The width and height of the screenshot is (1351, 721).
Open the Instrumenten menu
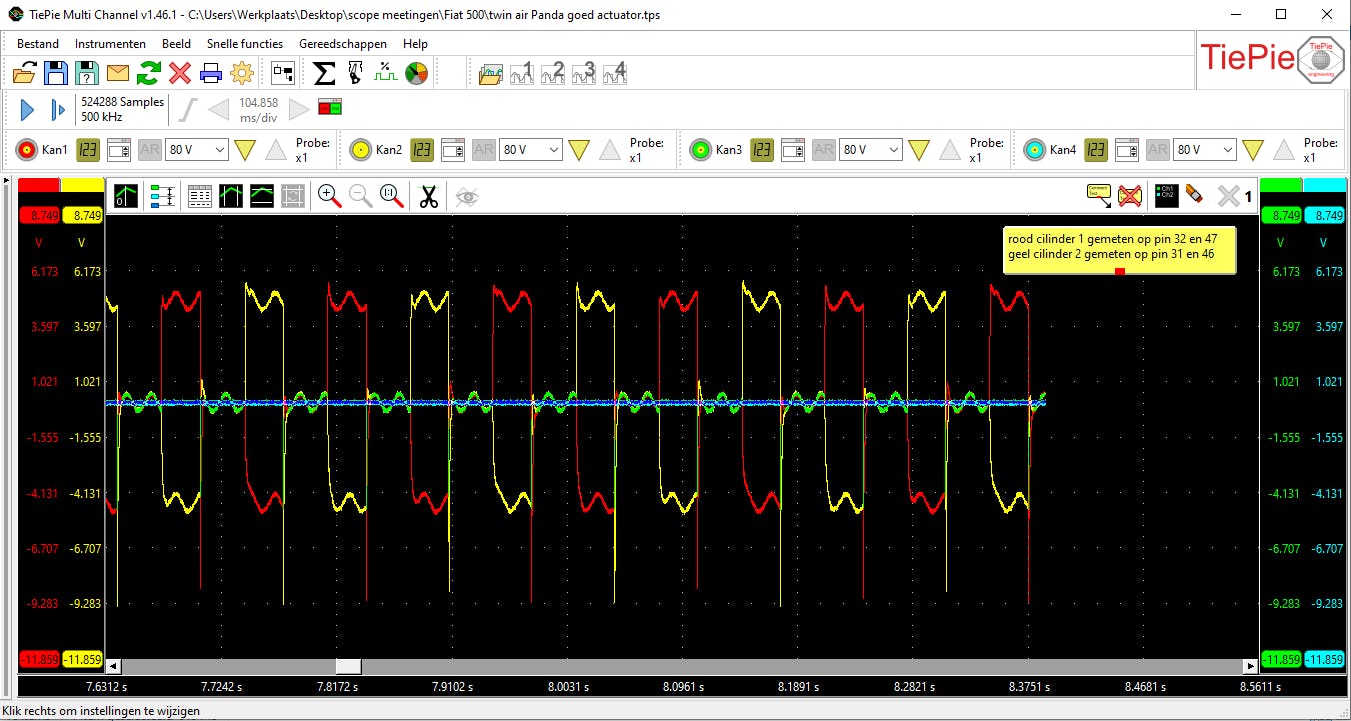110,44
